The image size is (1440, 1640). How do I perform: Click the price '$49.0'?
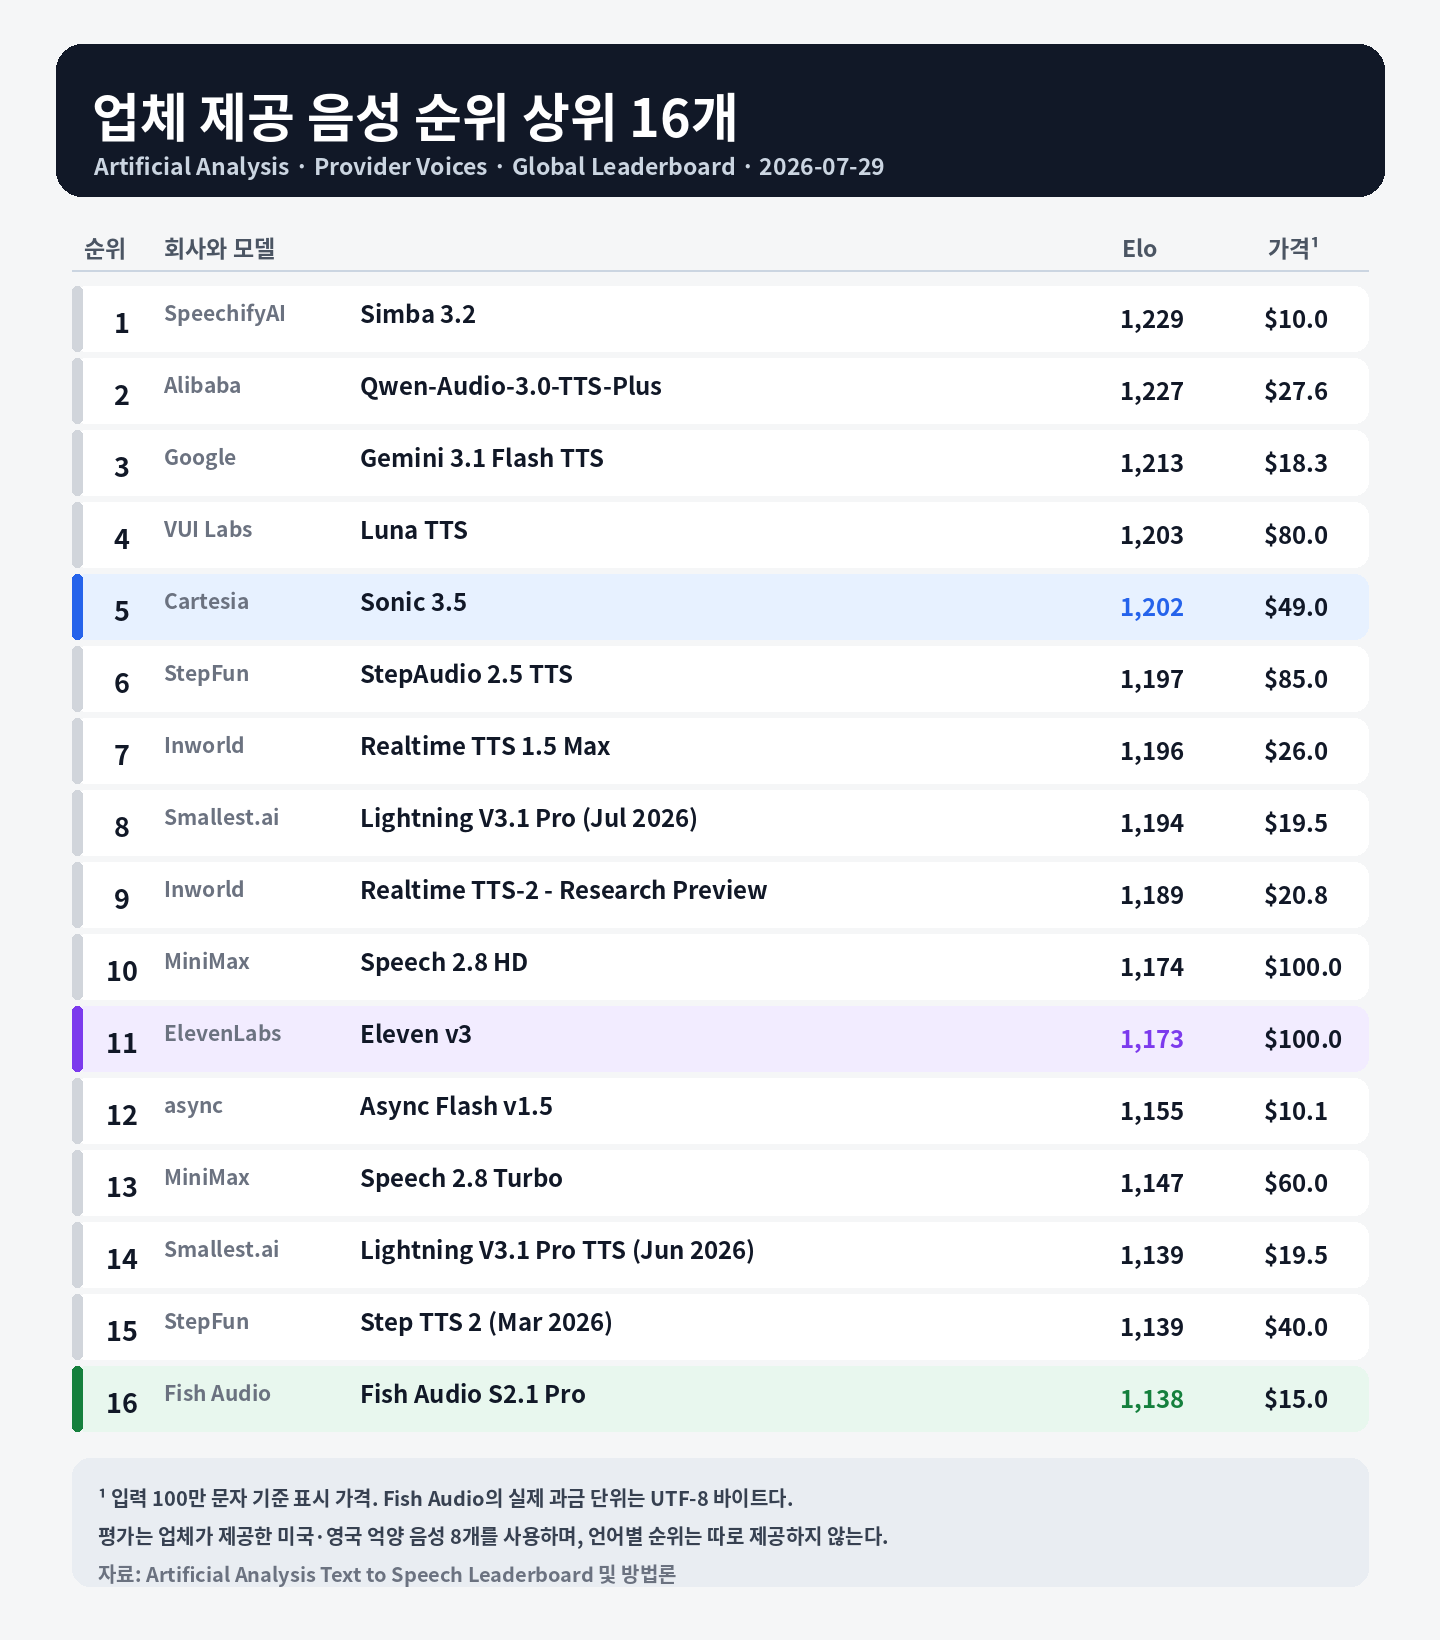(1296, 607)
